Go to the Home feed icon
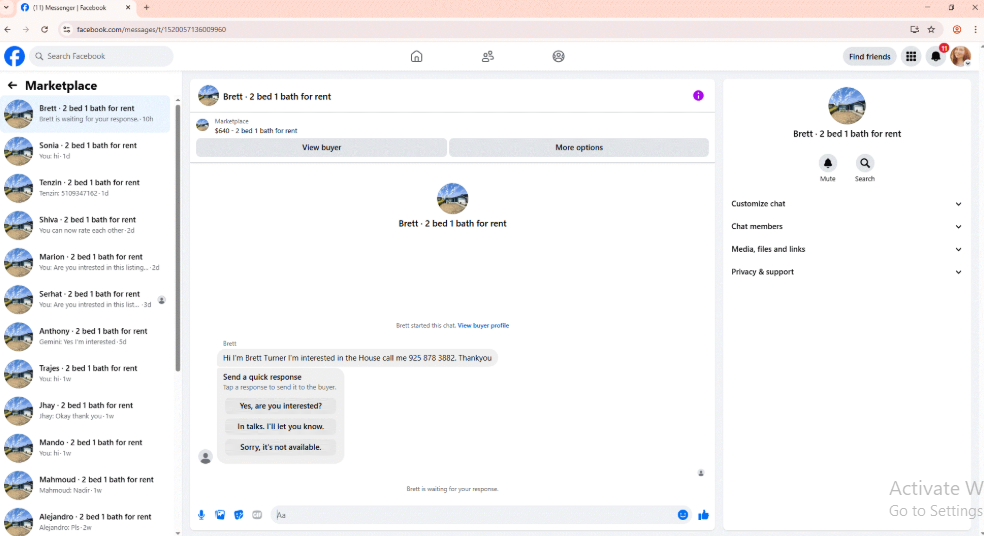The image size is (984, 536). coord(416,56)
